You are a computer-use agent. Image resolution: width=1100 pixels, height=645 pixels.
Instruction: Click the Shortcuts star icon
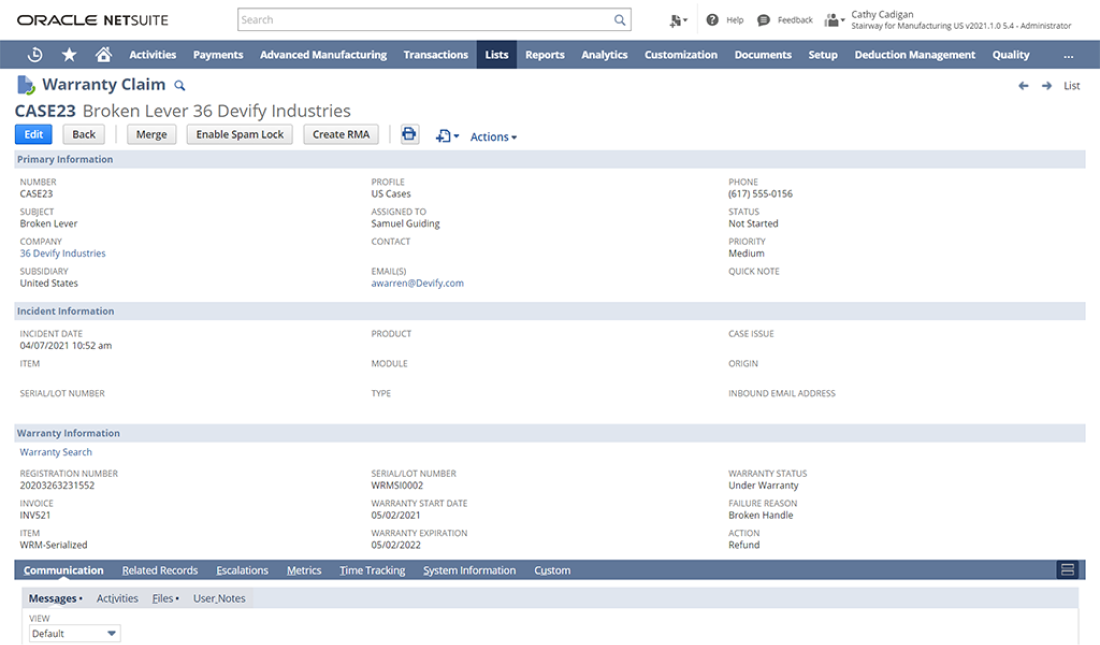(x=69, y=55)
